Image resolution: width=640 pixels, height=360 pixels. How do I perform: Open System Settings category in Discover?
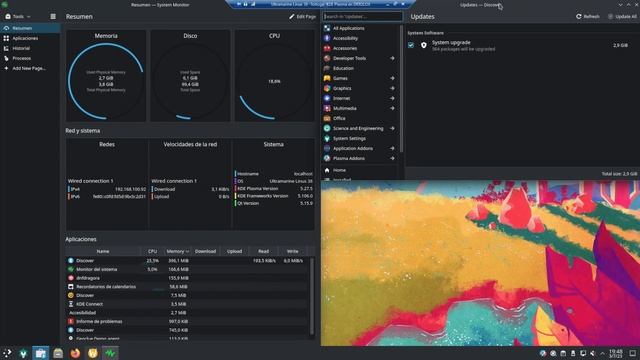coord(360,138)
